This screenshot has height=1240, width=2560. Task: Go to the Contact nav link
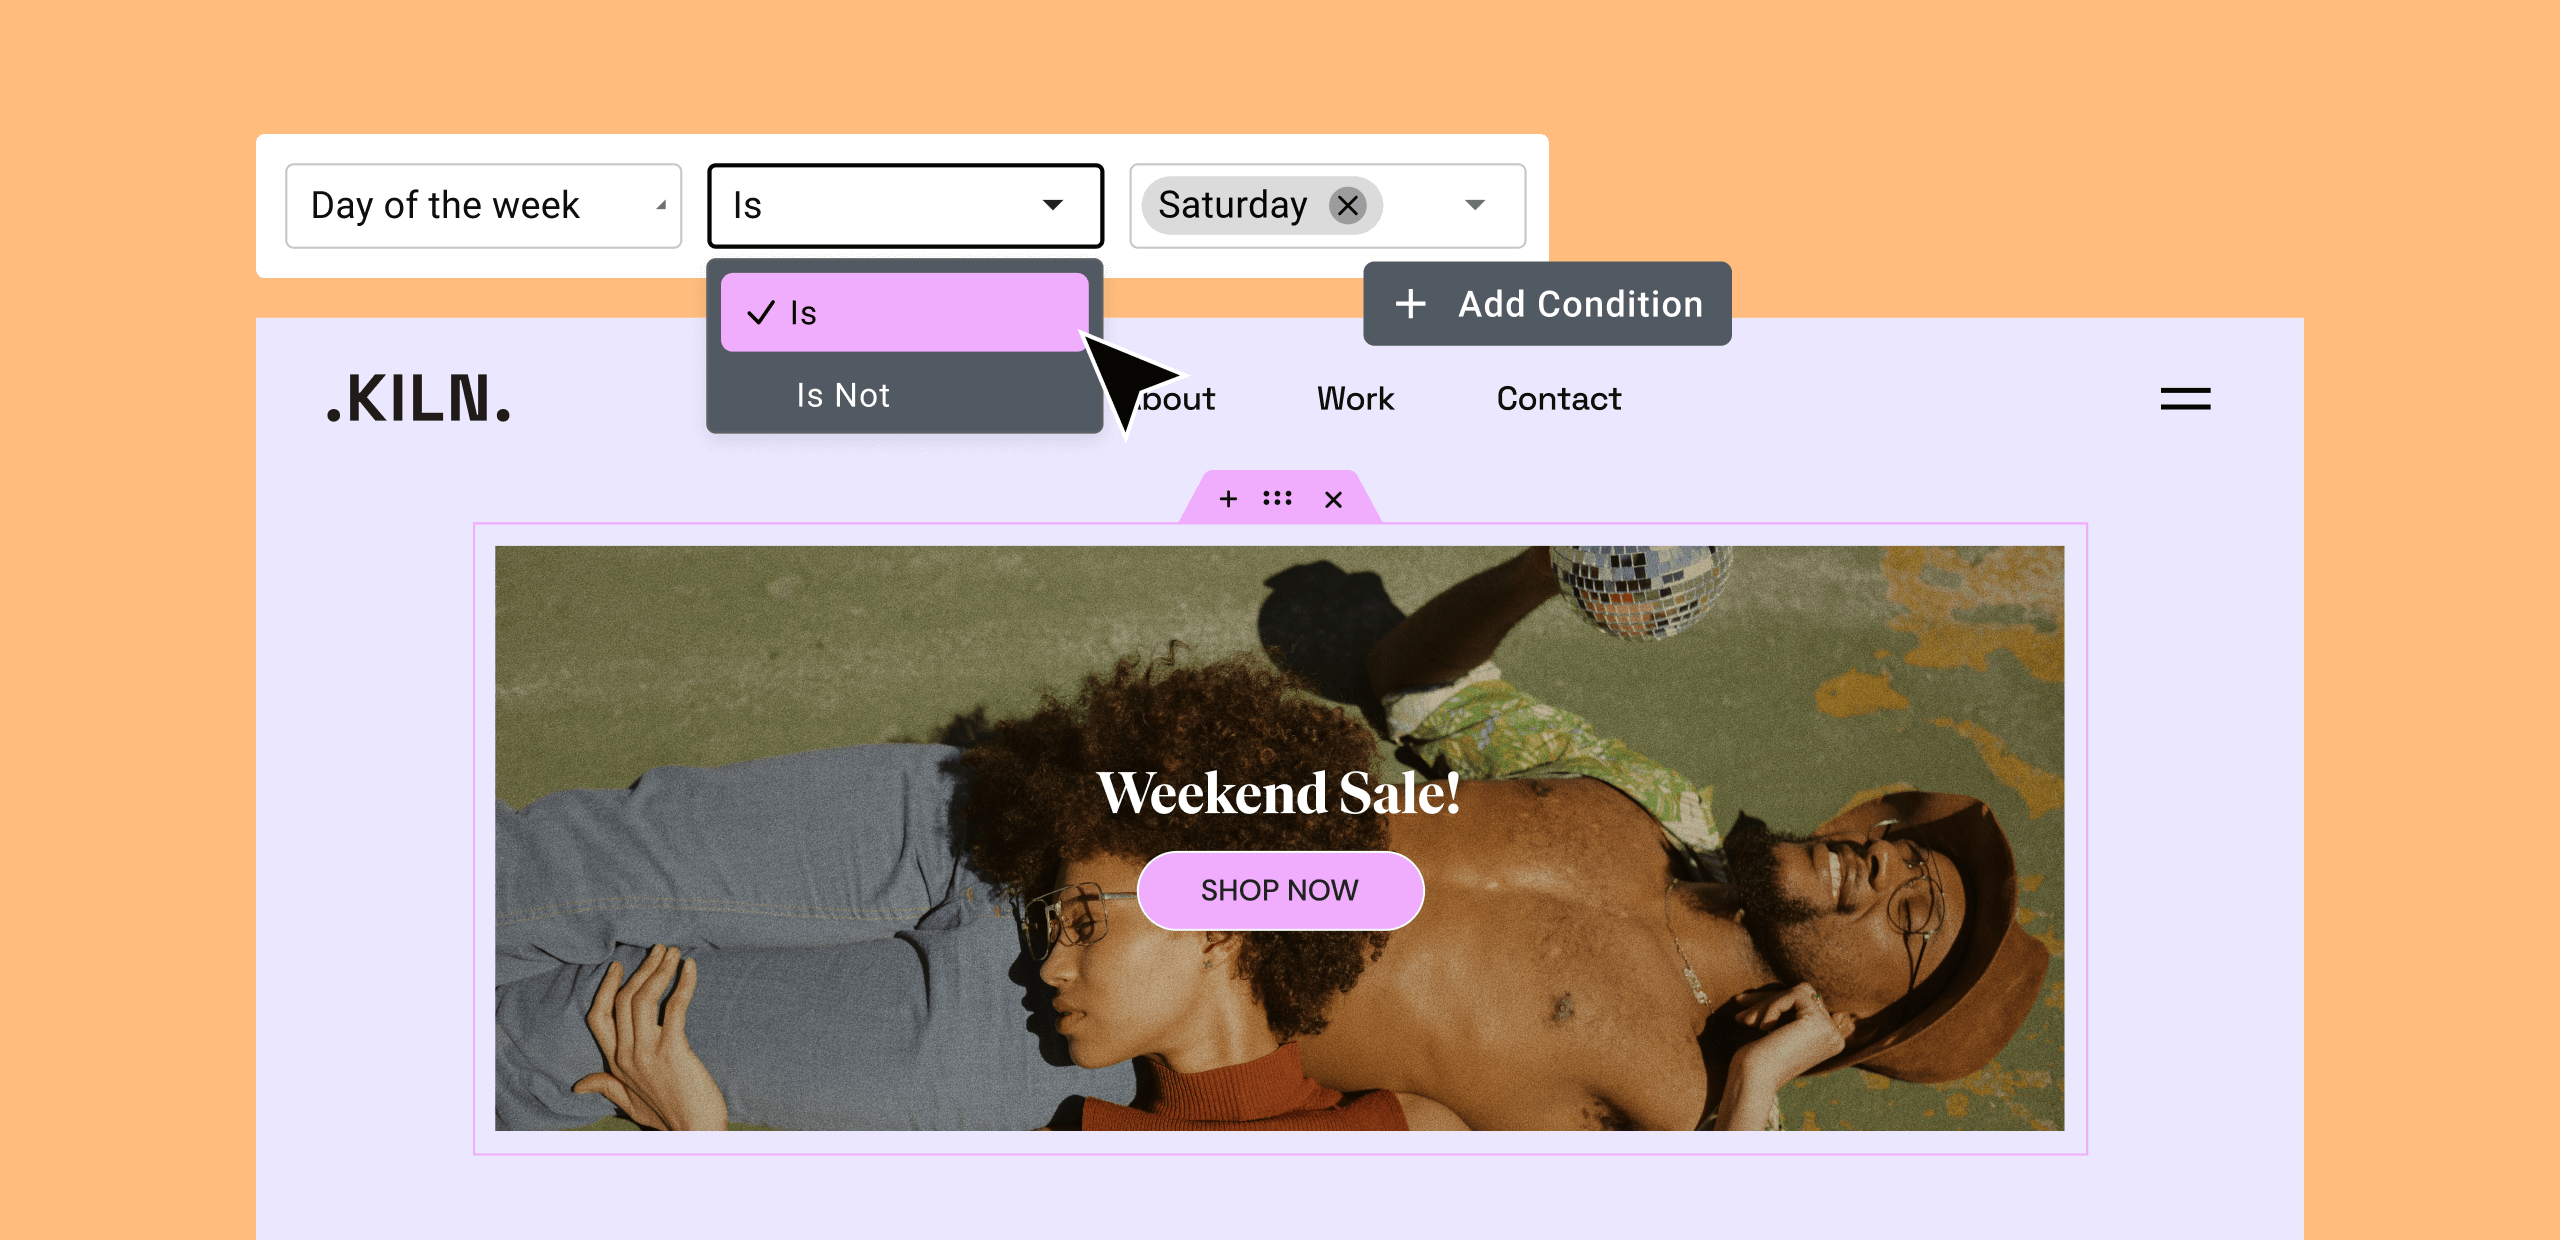pos(1558,399)
